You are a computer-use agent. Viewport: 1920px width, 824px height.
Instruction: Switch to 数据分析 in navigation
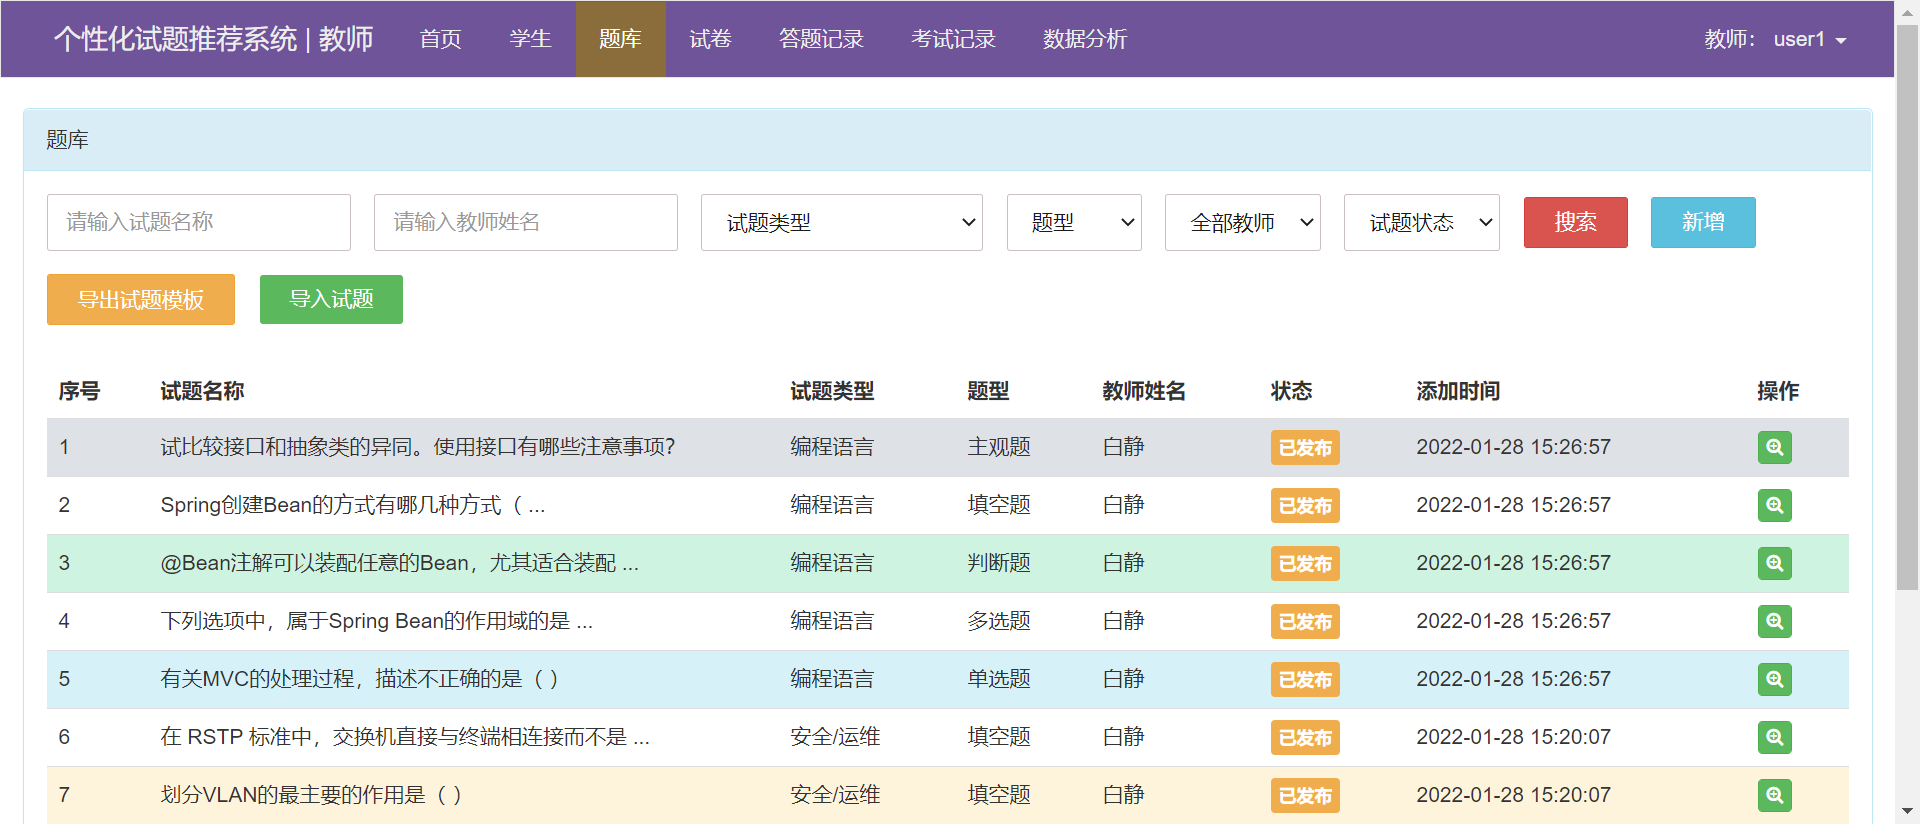[1084, 39]
